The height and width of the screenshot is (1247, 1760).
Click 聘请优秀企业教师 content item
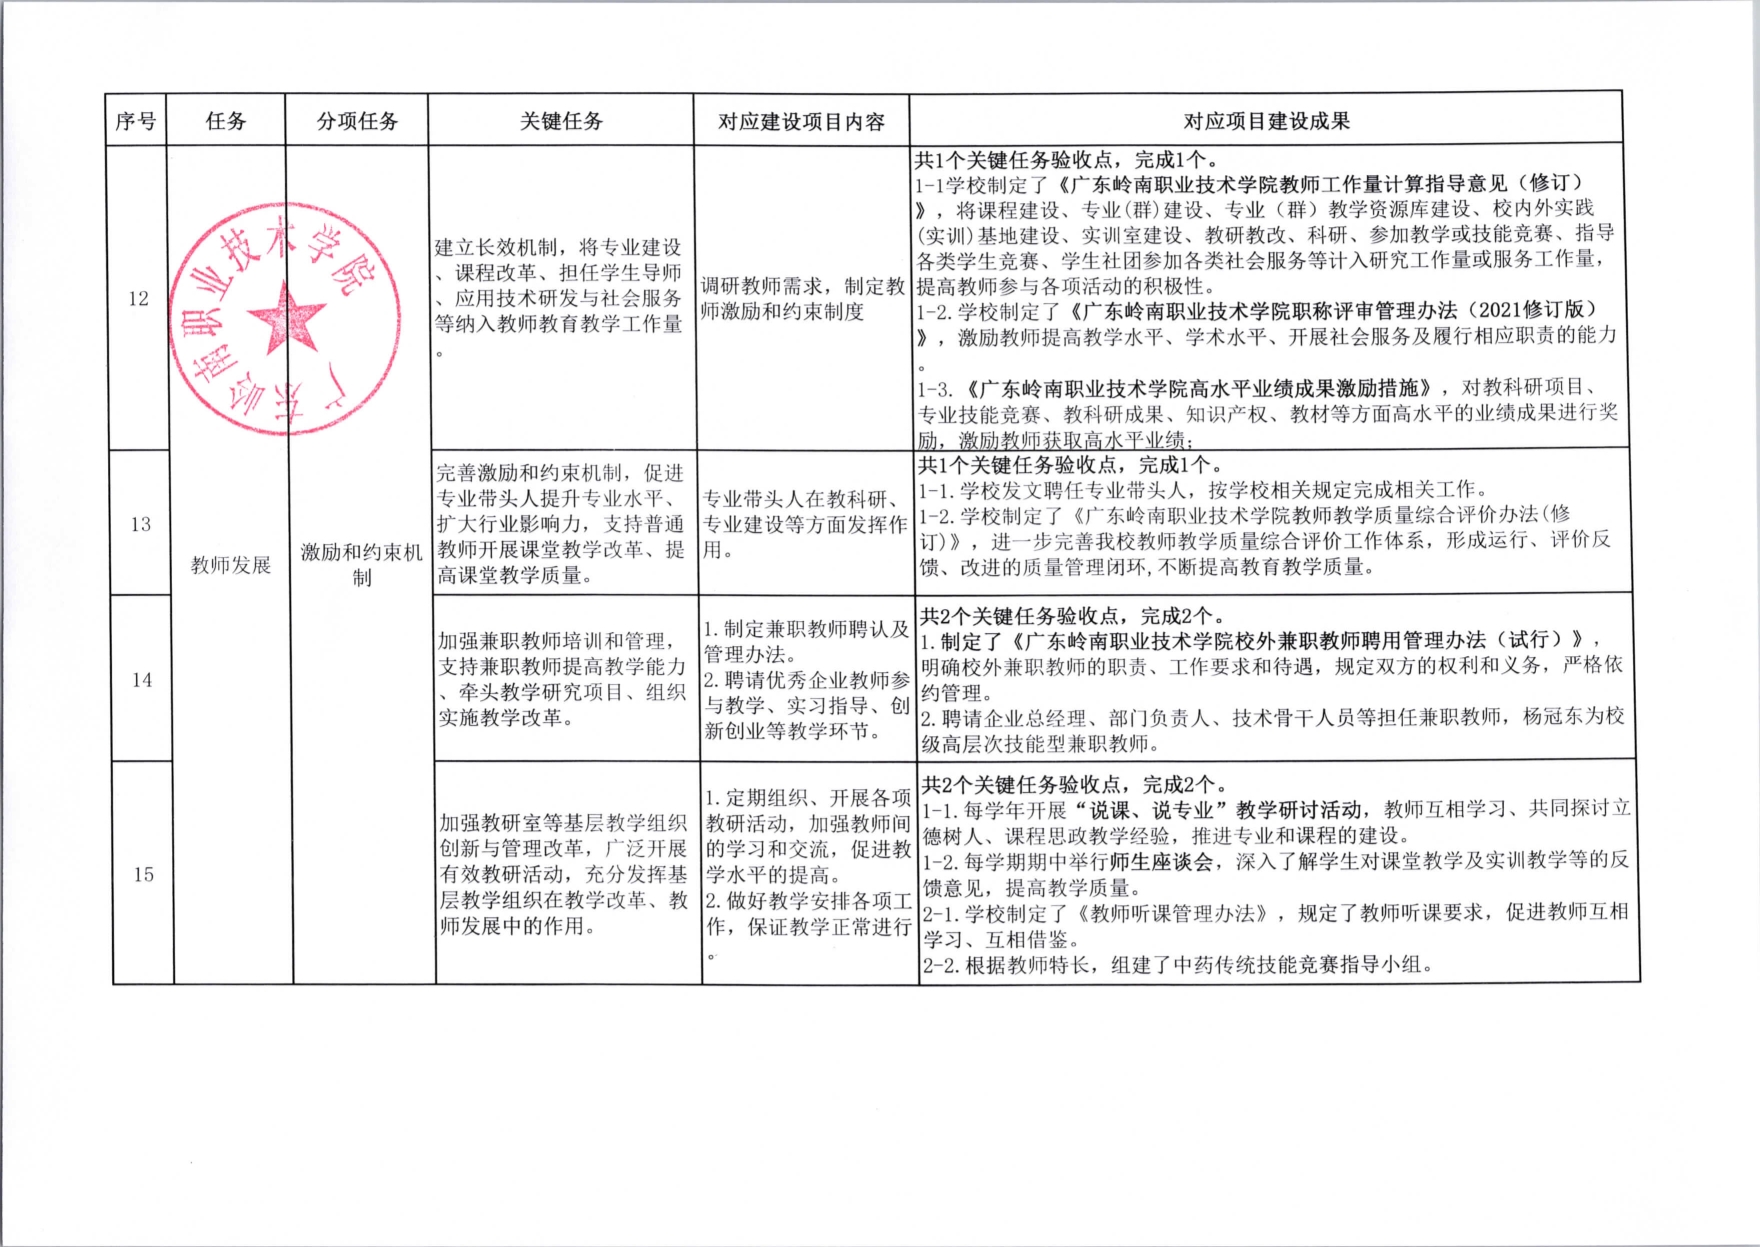pos(808,705)
